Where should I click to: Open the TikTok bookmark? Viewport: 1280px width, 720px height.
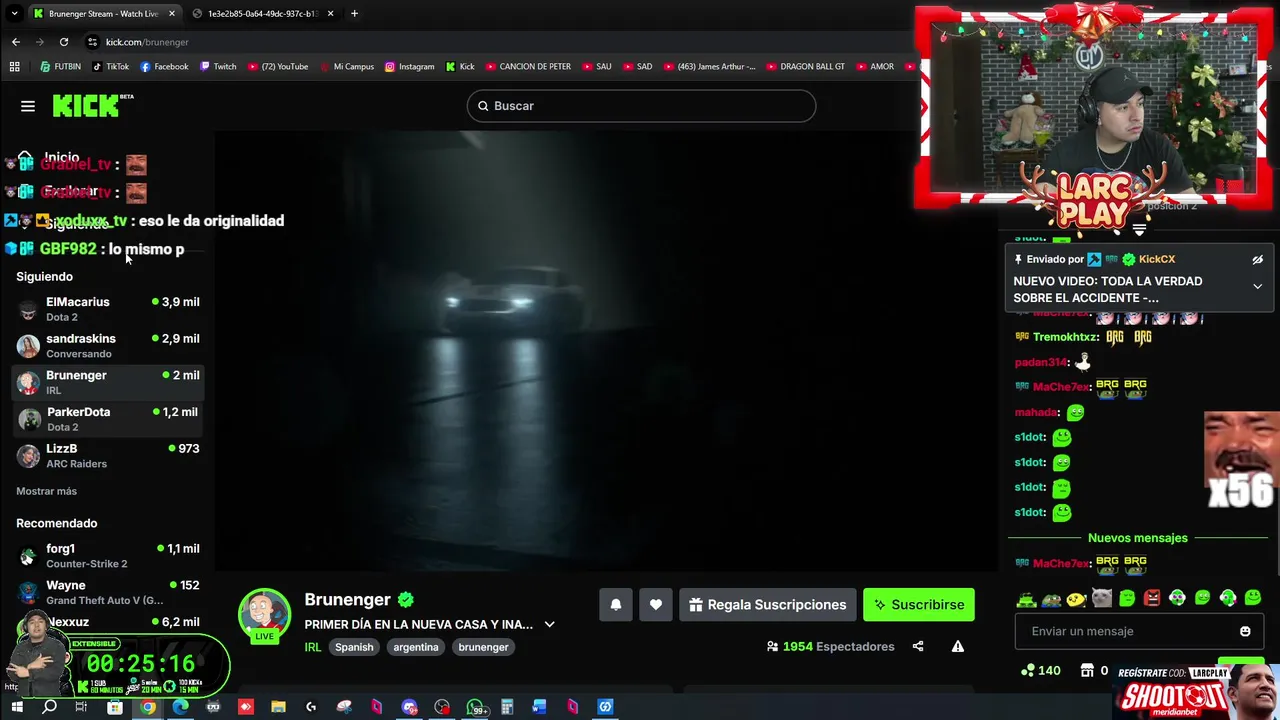[x=110, y=67]
